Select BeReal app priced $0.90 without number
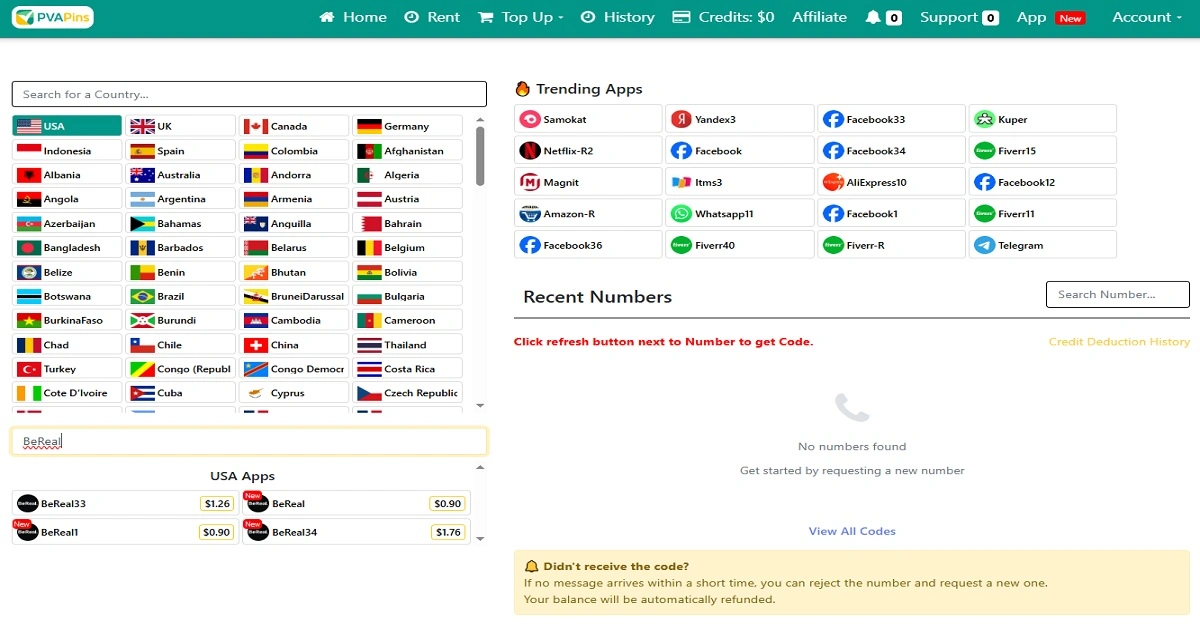 [356, 503]
